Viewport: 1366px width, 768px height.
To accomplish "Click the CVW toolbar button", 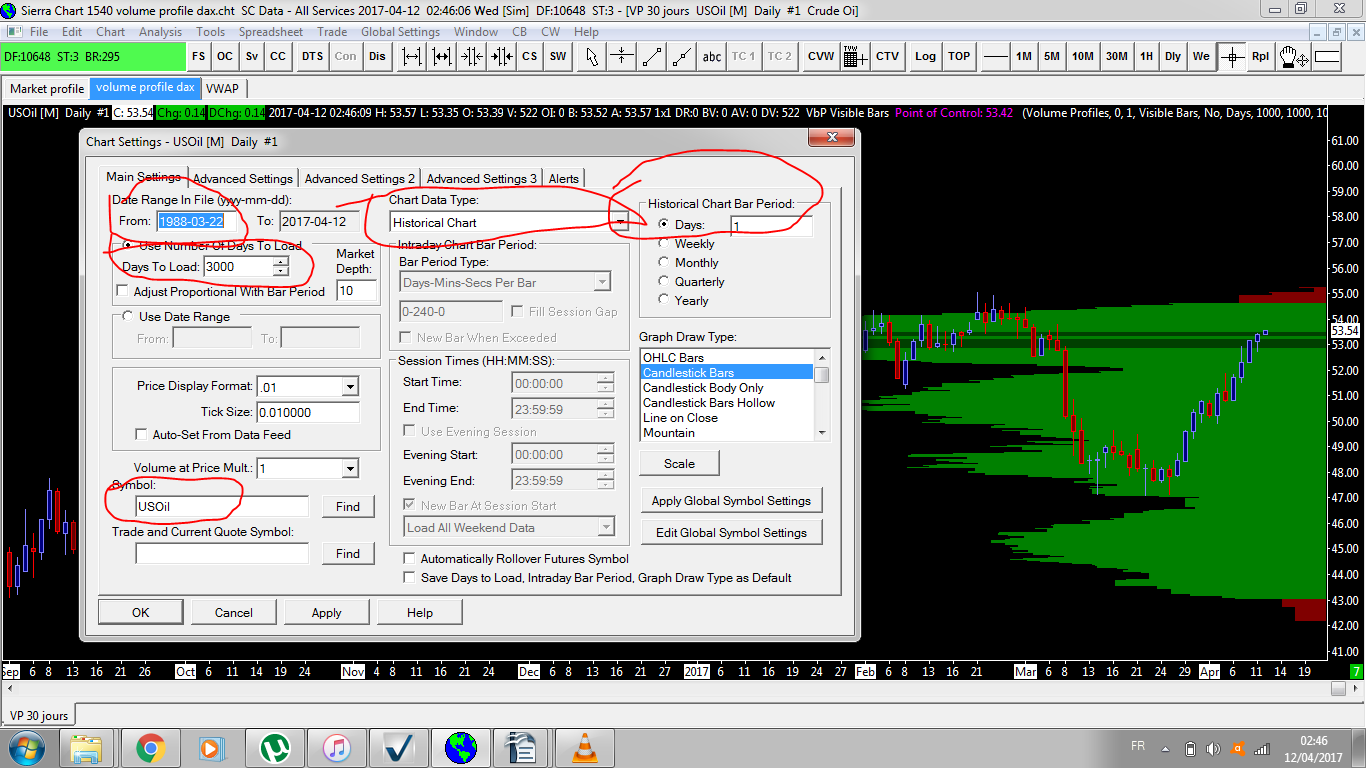I will pyautogui.click(x=821, y=56).
